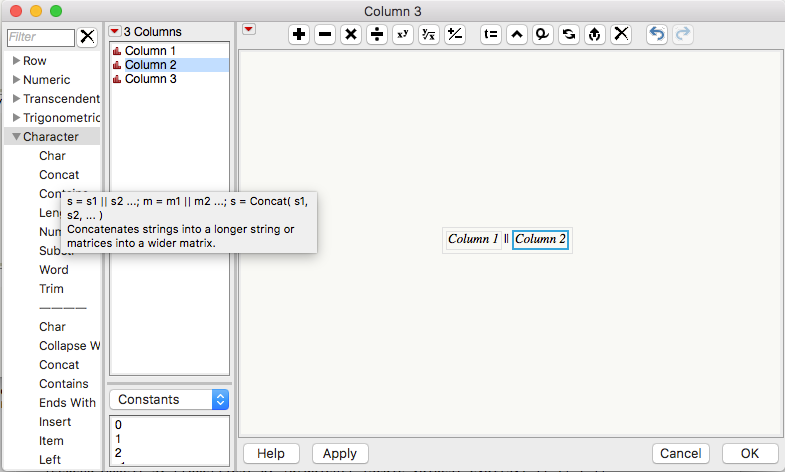Screen dimensions: 785x472
Task: Click the Subtract (minus) operator button
Action: [x=325, y=35]
